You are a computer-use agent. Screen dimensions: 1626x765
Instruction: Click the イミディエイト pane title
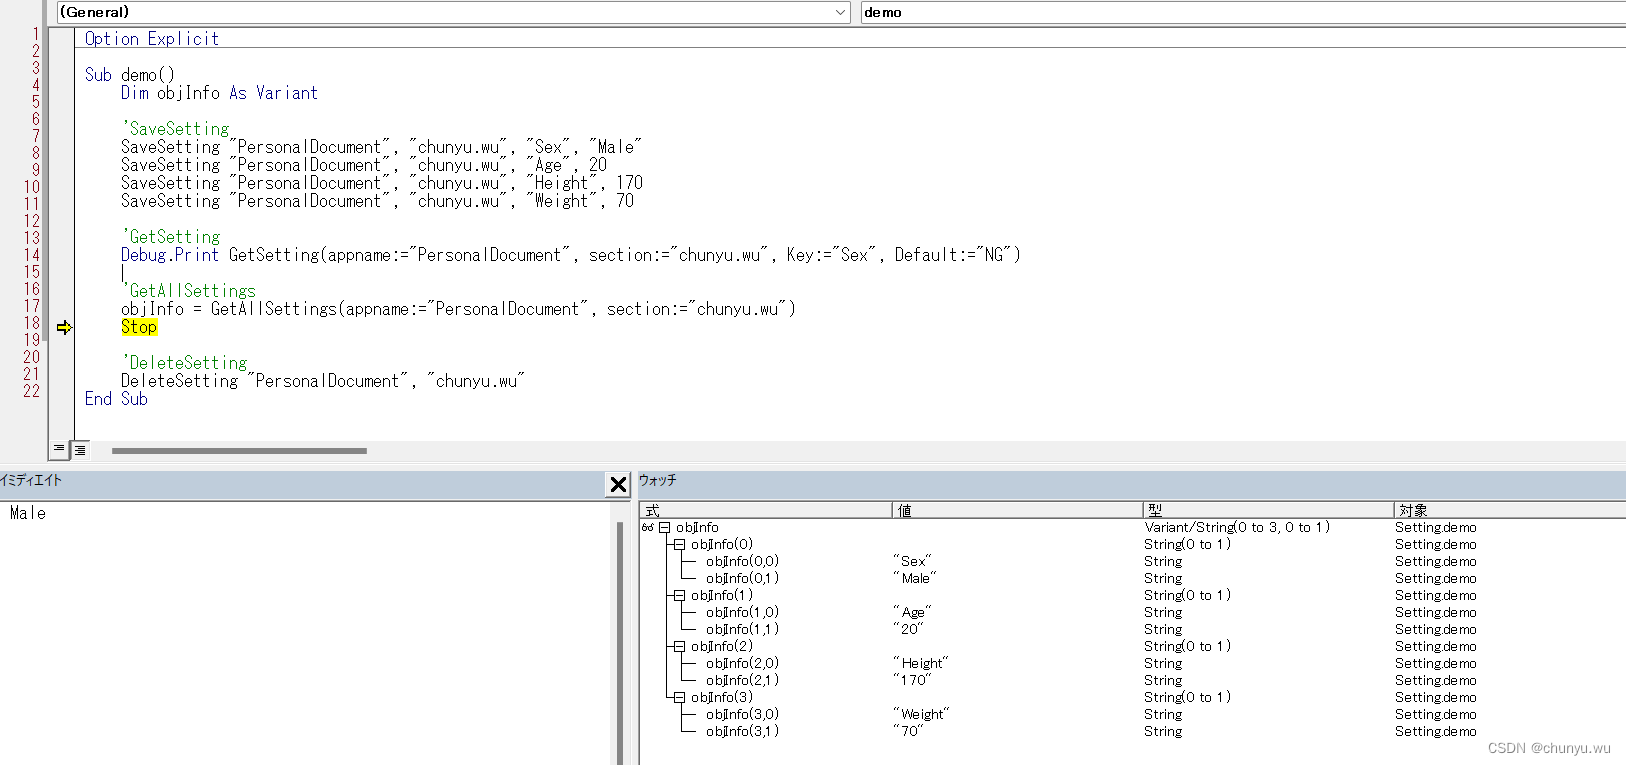(31, 481)
